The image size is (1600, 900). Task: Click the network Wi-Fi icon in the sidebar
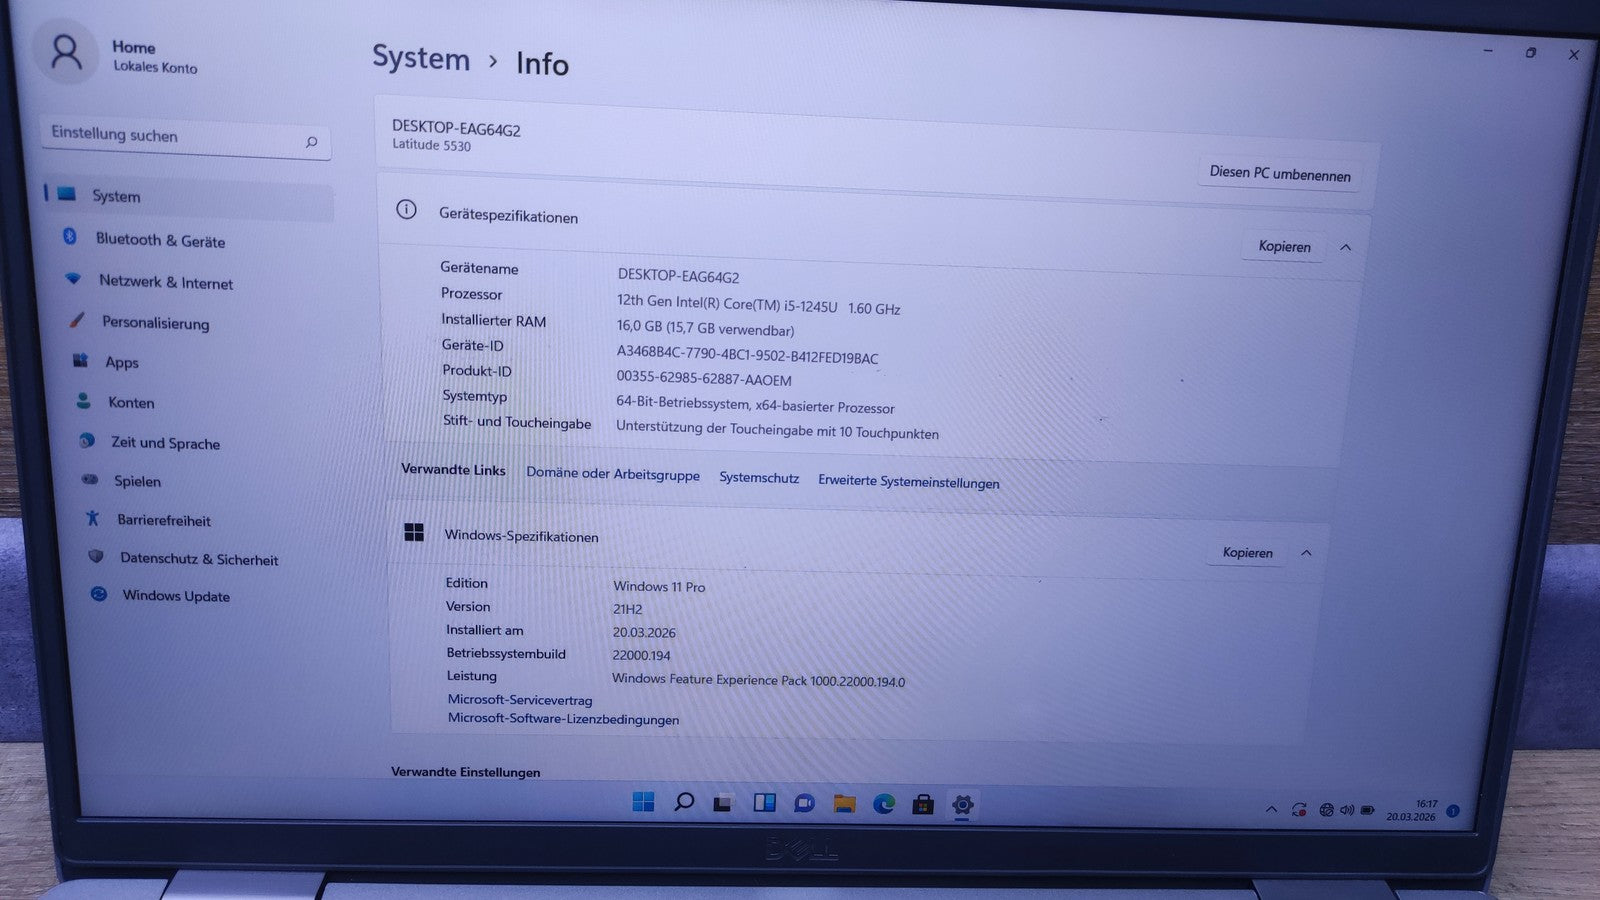click(73, 279)
